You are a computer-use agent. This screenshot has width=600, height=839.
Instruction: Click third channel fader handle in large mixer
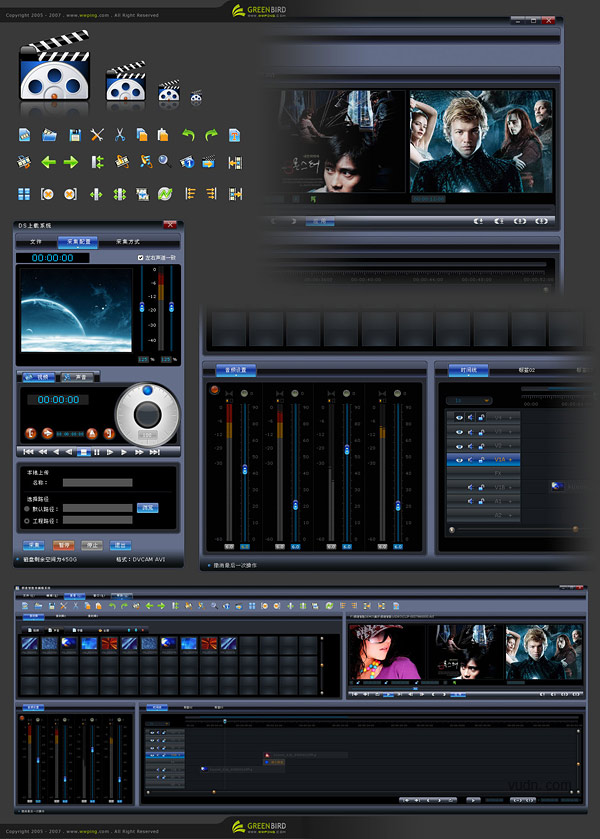coord(347,449)
